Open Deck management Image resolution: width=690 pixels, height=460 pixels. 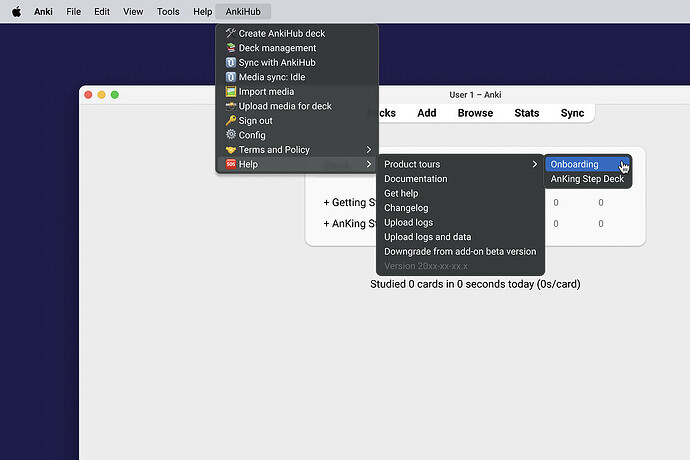[297, 48]
